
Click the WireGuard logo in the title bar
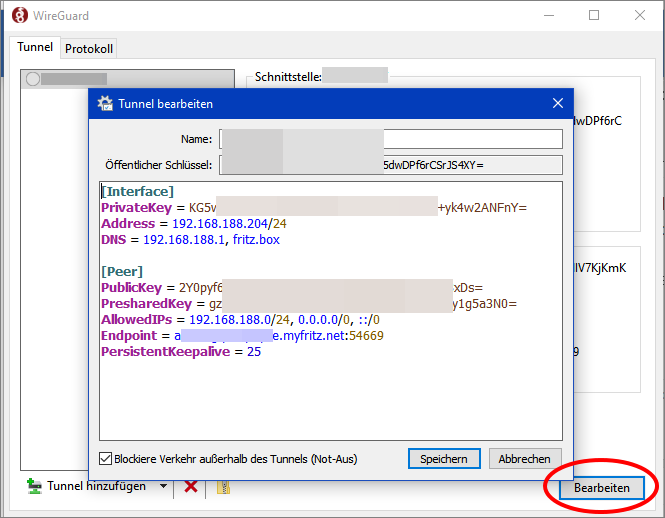(20, 16)
